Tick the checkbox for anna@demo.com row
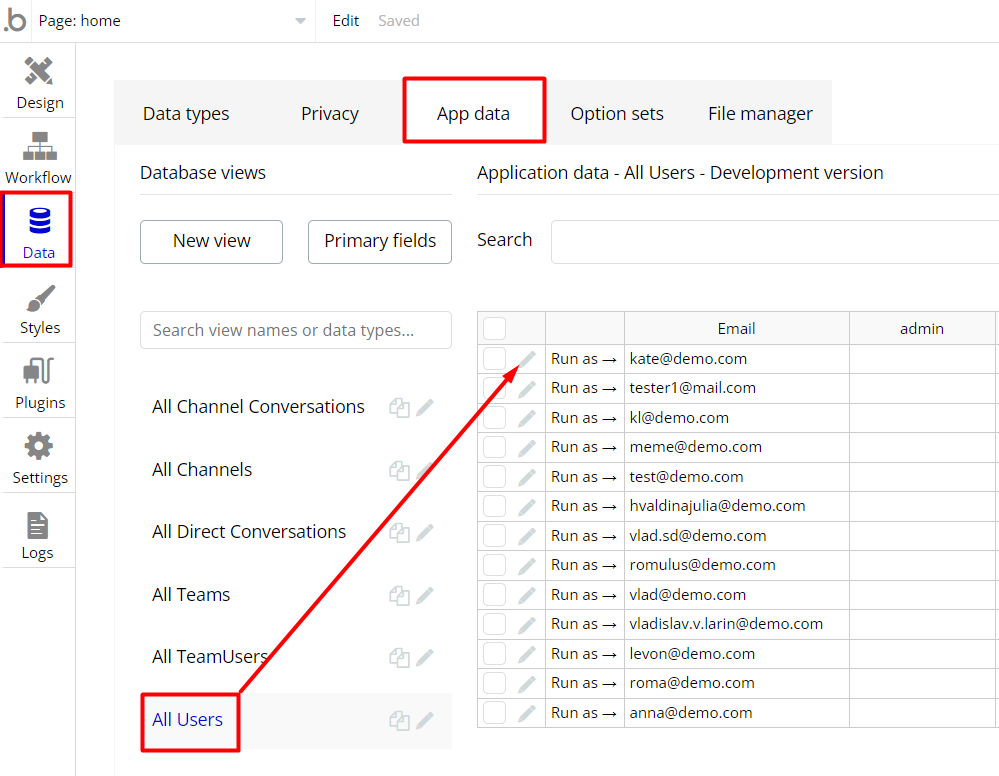The width and height of the screenshot is (999, 776). (494, 713)
